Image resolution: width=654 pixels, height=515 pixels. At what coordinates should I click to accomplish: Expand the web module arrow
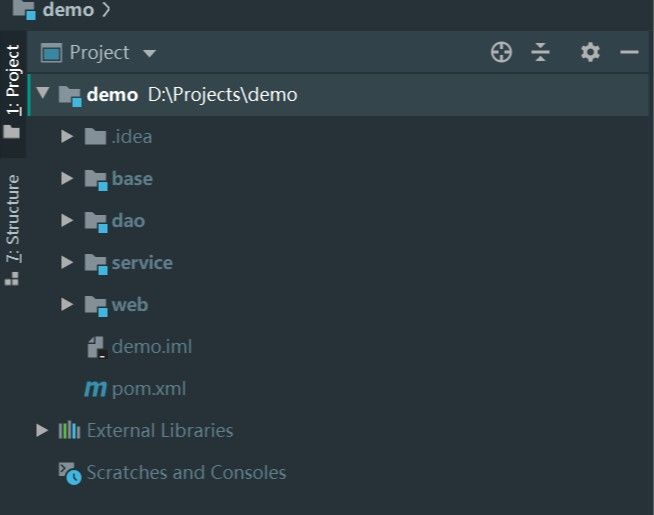[x=67, y=304]
